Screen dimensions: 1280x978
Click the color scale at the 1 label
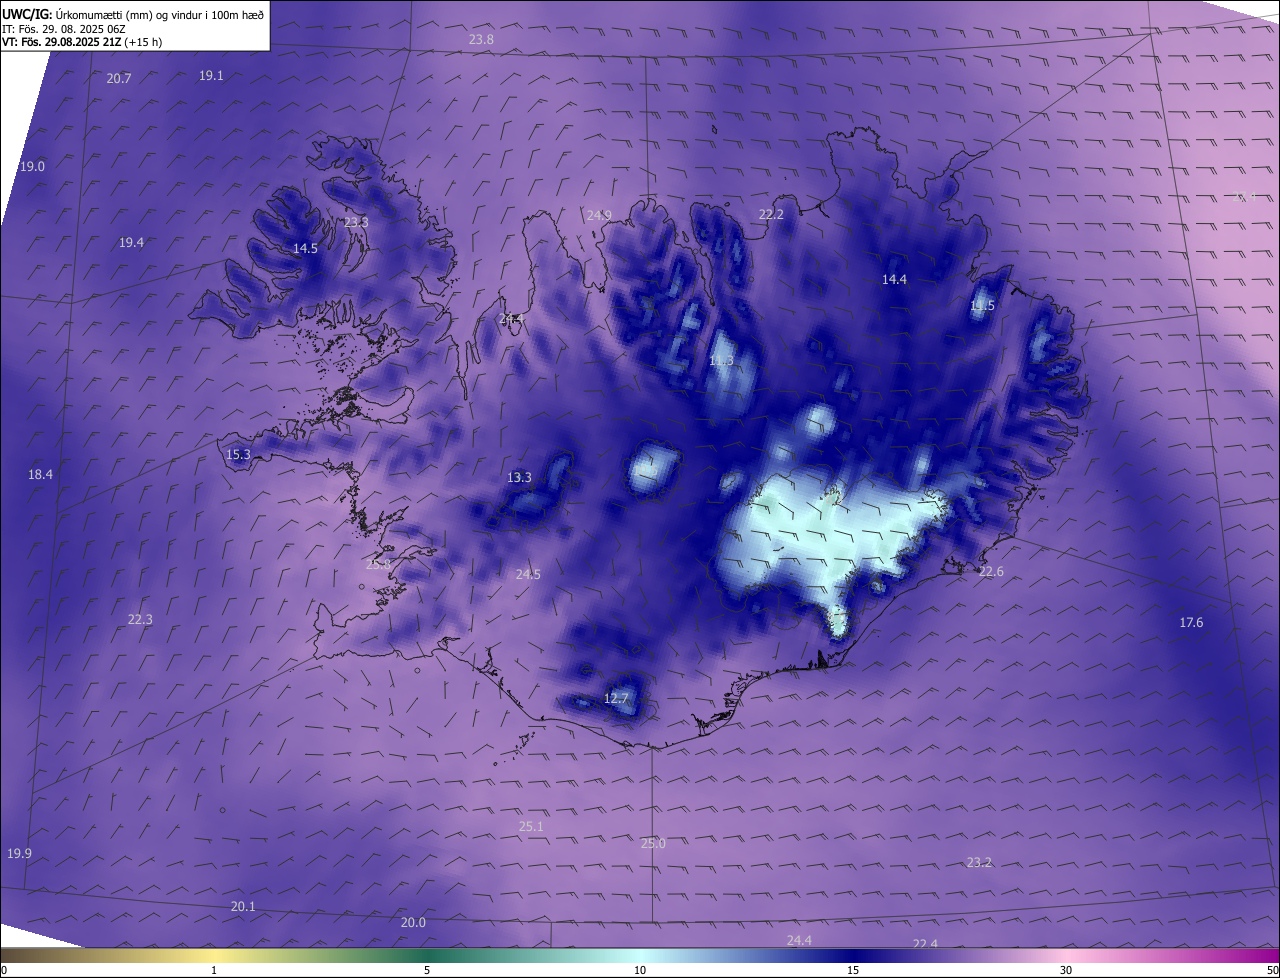214,970
